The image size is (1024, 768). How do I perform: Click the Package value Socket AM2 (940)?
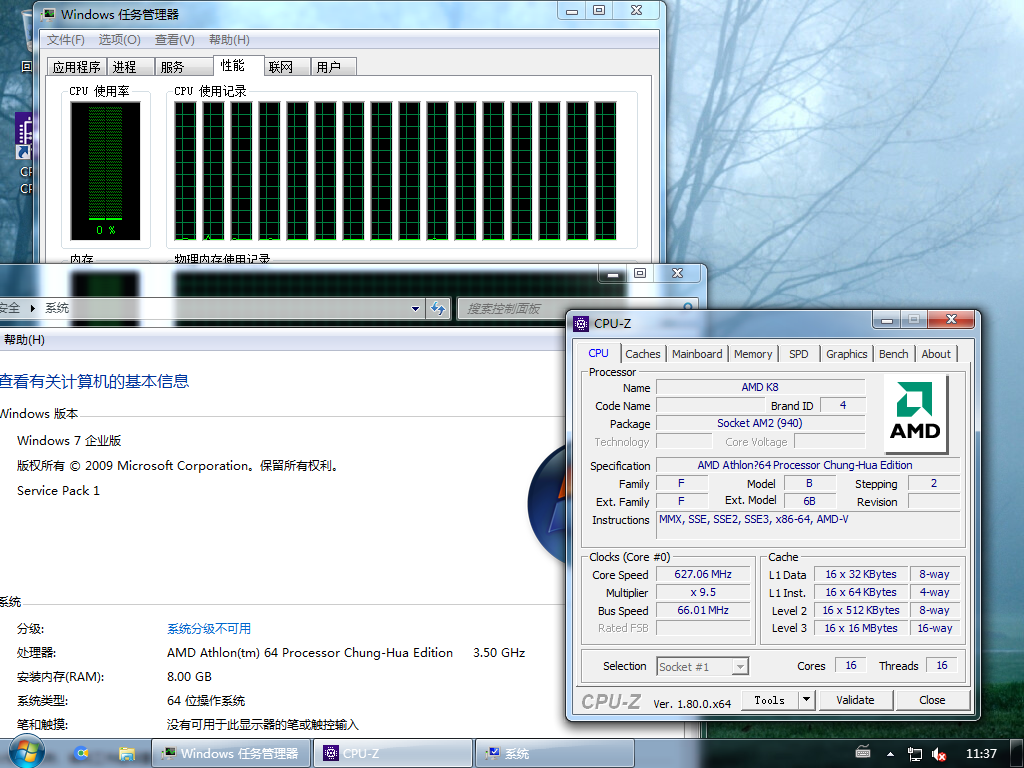point(760,423)
